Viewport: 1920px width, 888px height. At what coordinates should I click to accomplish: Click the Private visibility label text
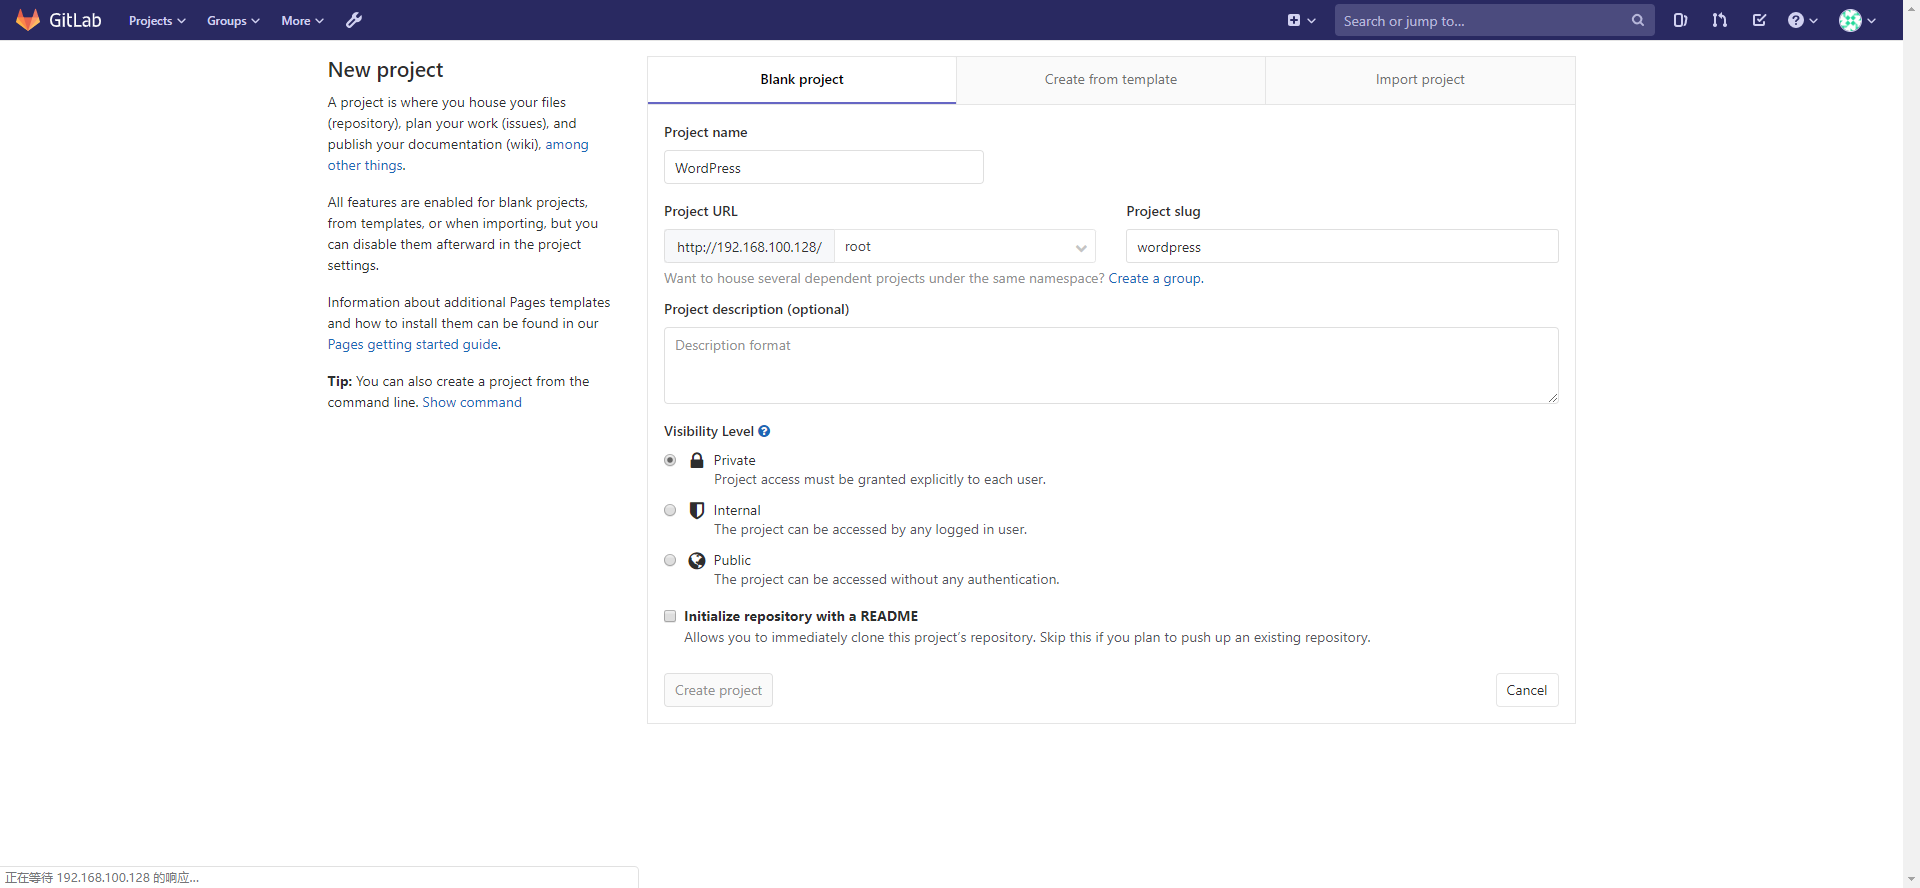(x=735, y=460)
